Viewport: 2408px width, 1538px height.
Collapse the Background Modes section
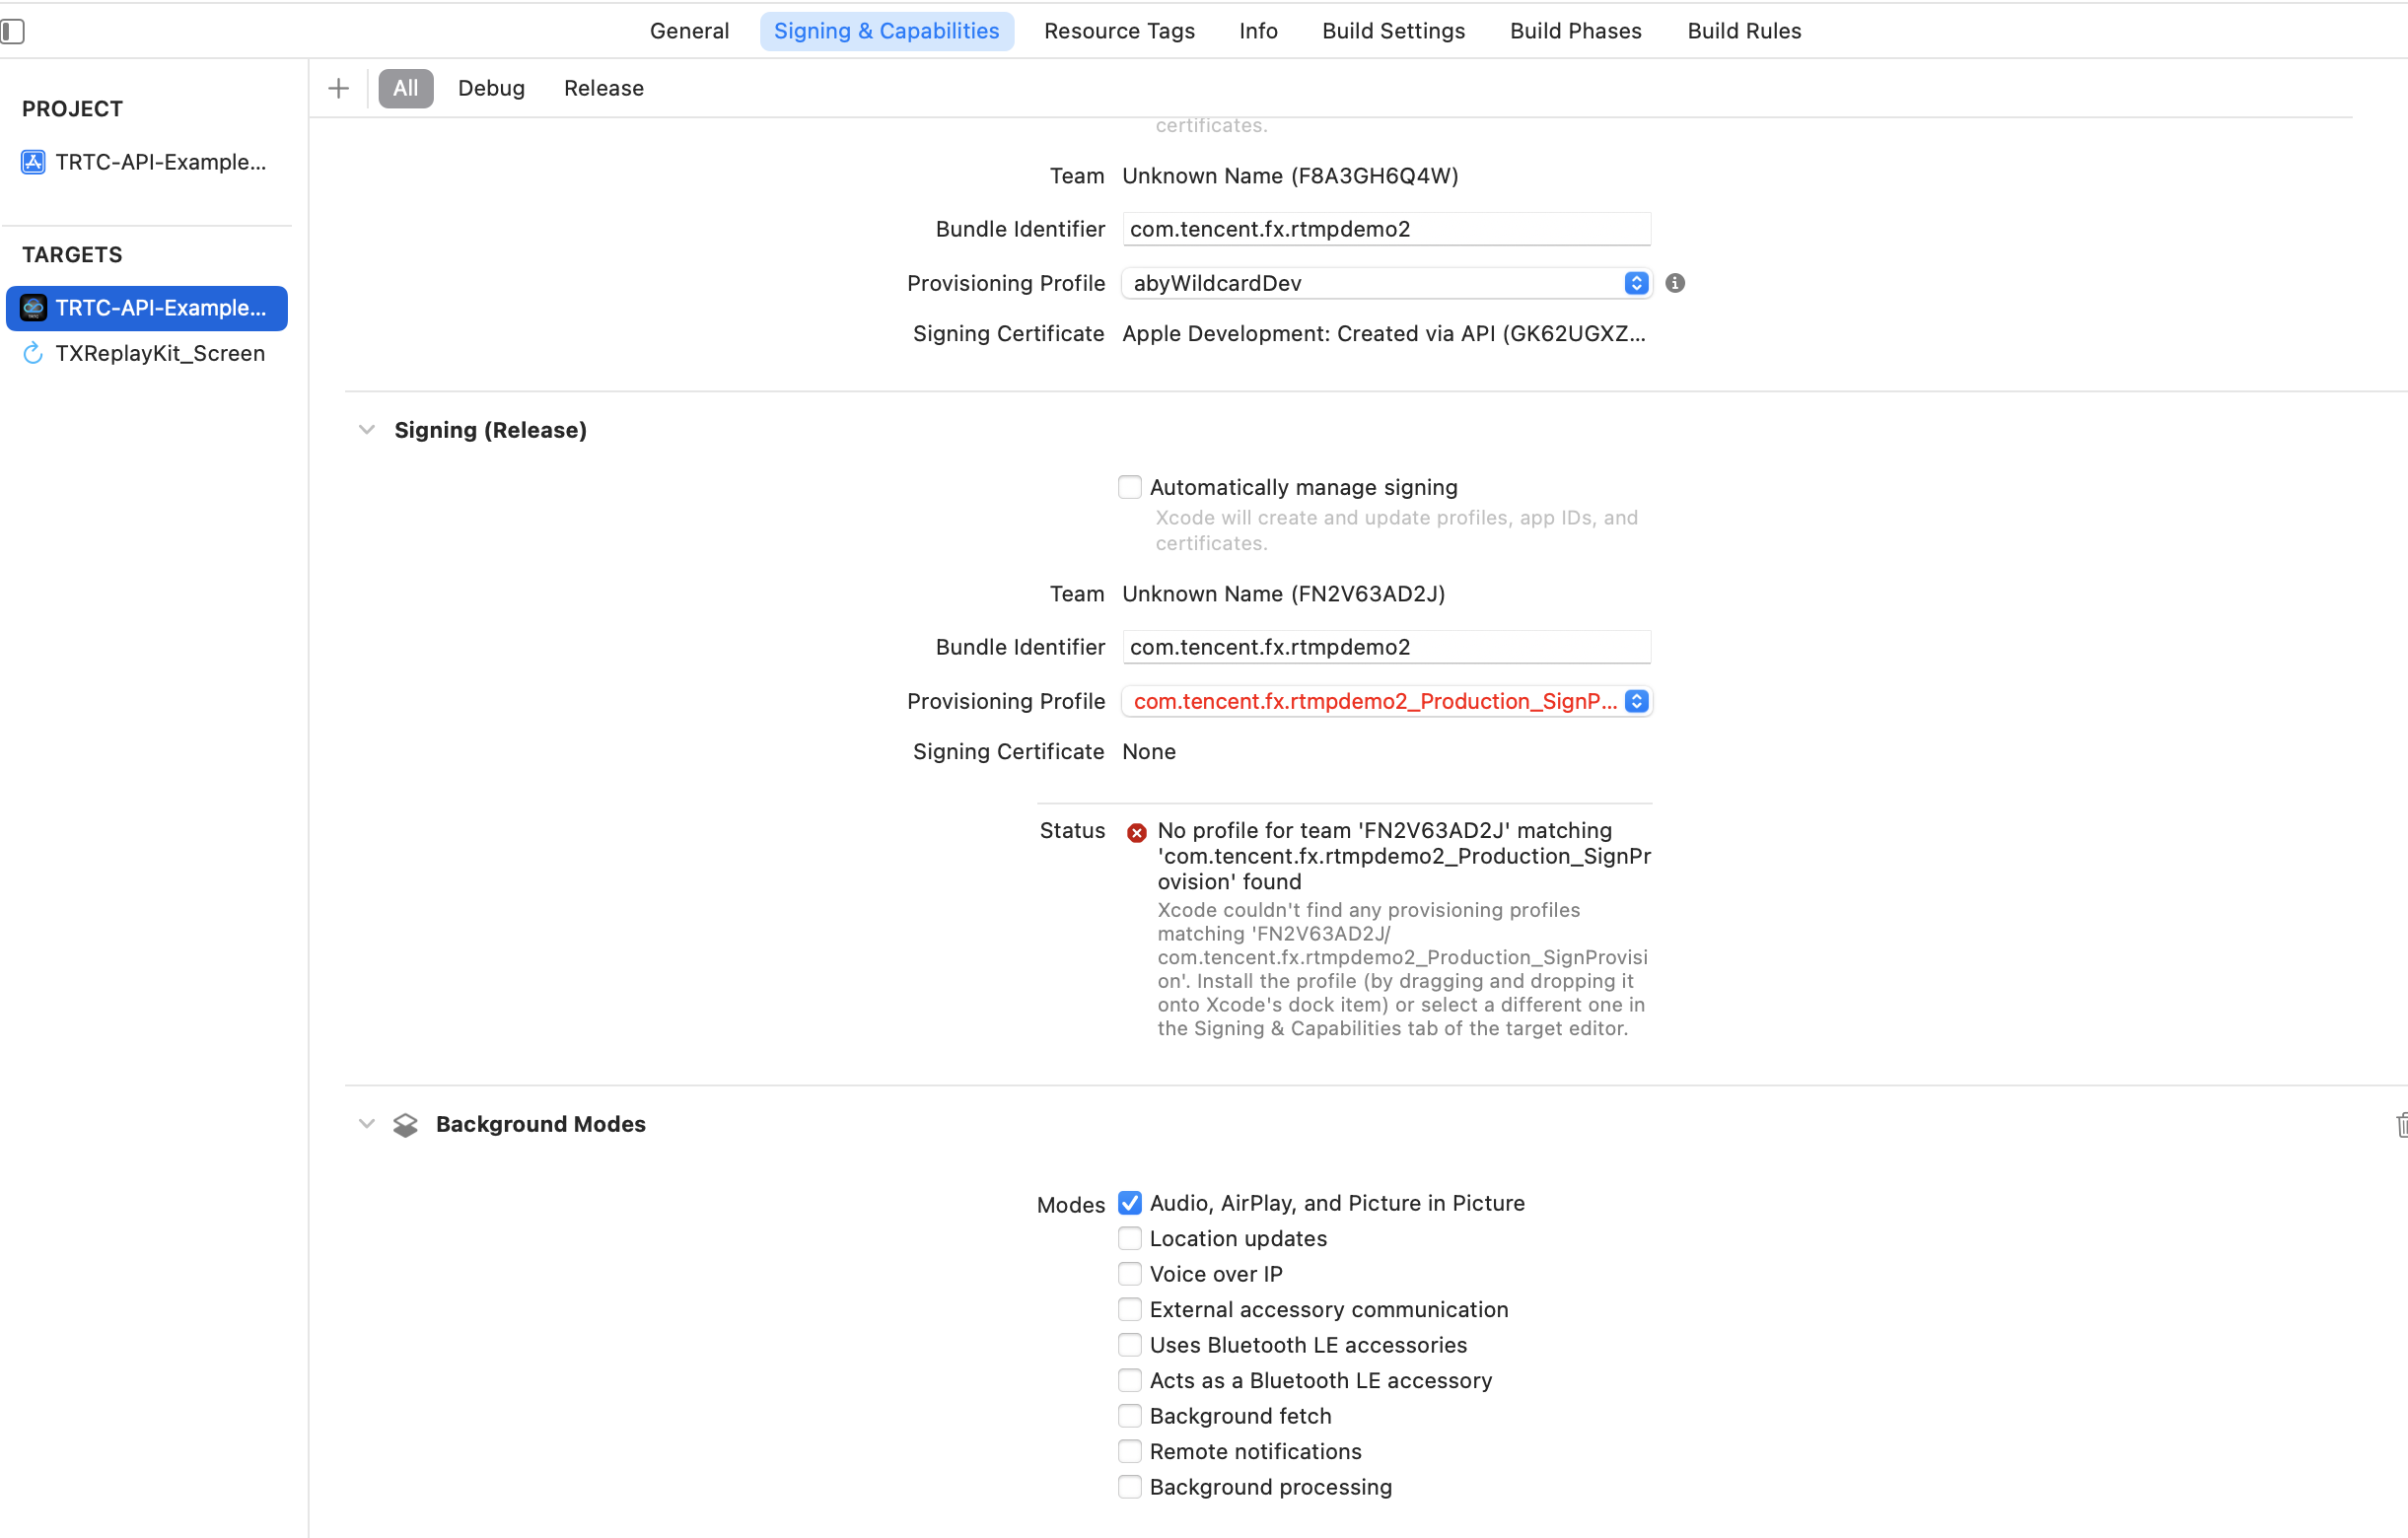tap(367, 1124)
